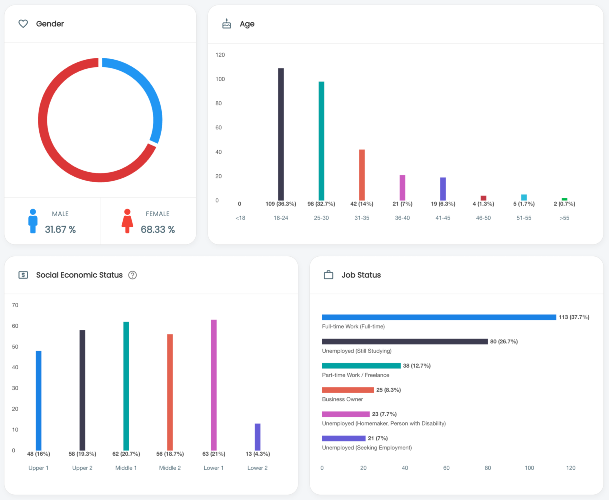Click the Age card title
This screenshot has height=500, width=609.
[247, 24]
